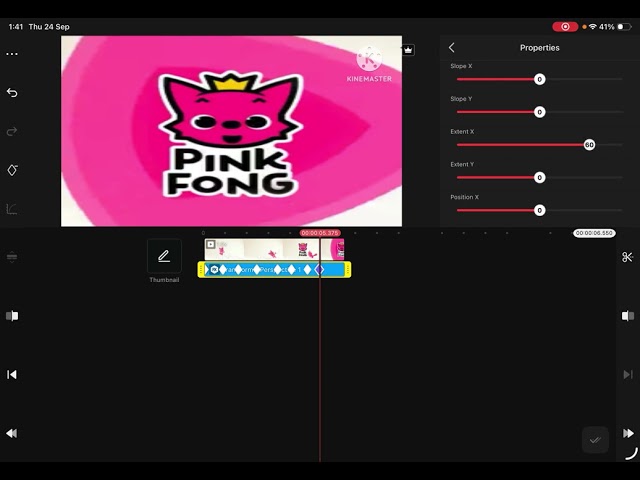Screen dimensions: 640x480
Task: Tap the 41% battery indicator
Action: point(615,27)
